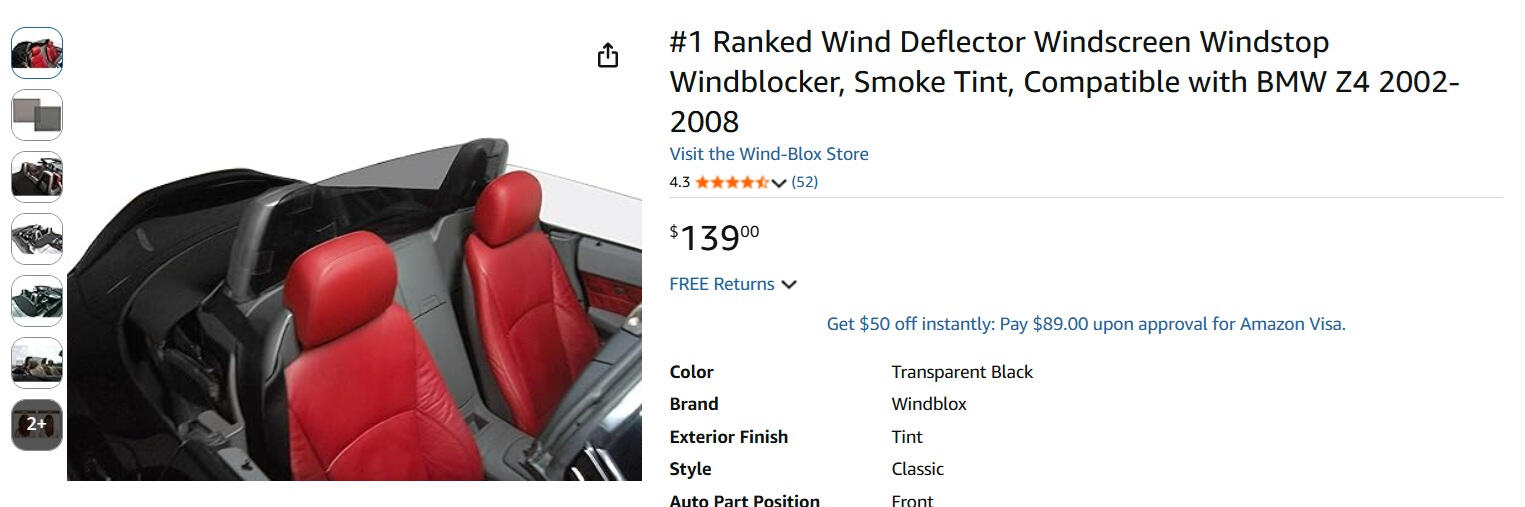Expand the FREE Returns chevron arrow
This screenshot has height=507, width=1525.
[789, 285]
